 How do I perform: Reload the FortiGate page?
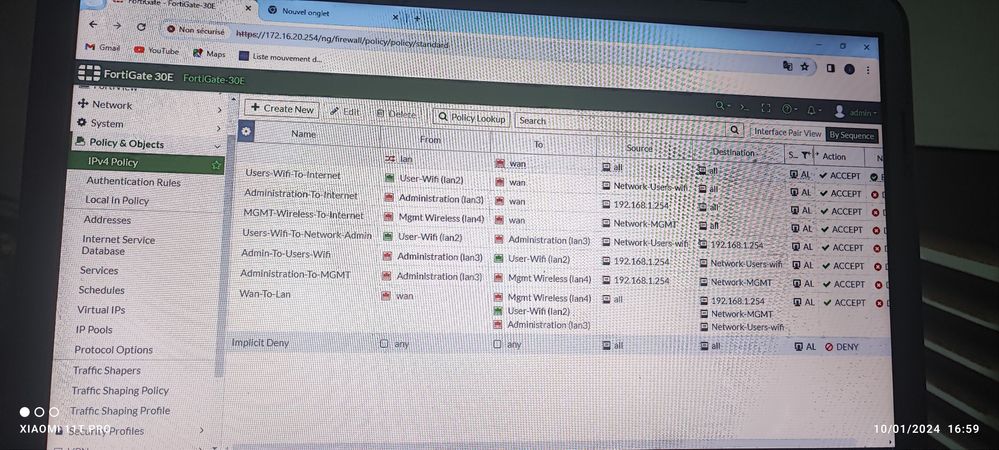coord(141,27)
